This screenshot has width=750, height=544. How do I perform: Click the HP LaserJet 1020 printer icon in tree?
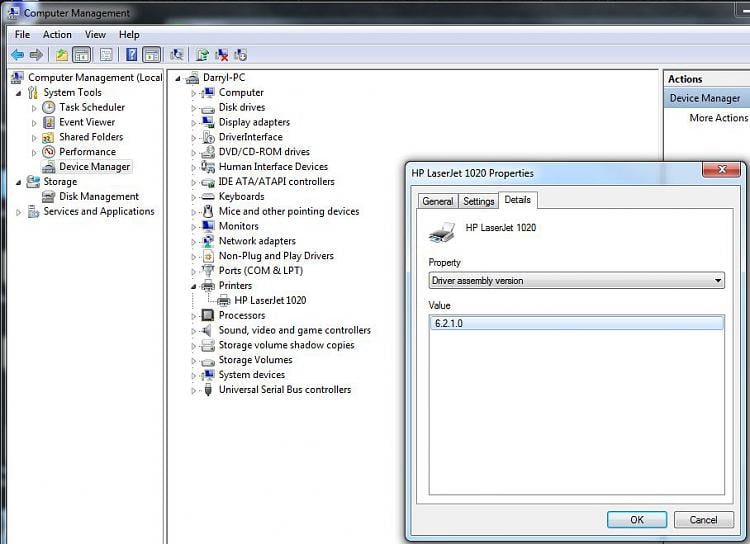[224, 300]
